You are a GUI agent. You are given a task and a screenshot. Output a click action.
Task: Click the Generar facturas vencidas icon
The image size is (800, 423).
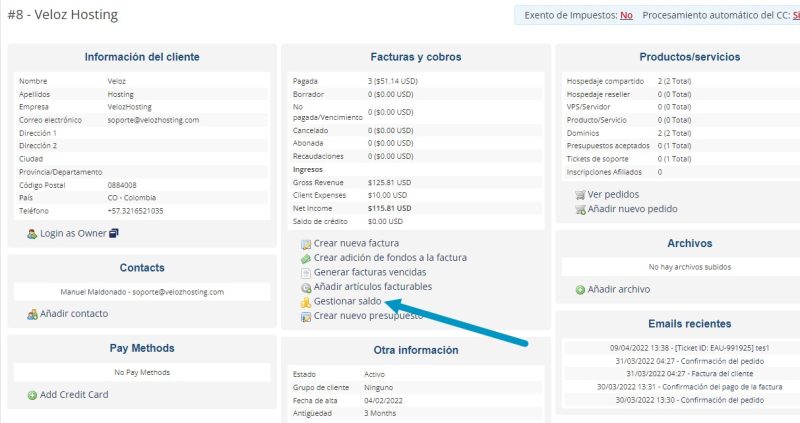306,273
